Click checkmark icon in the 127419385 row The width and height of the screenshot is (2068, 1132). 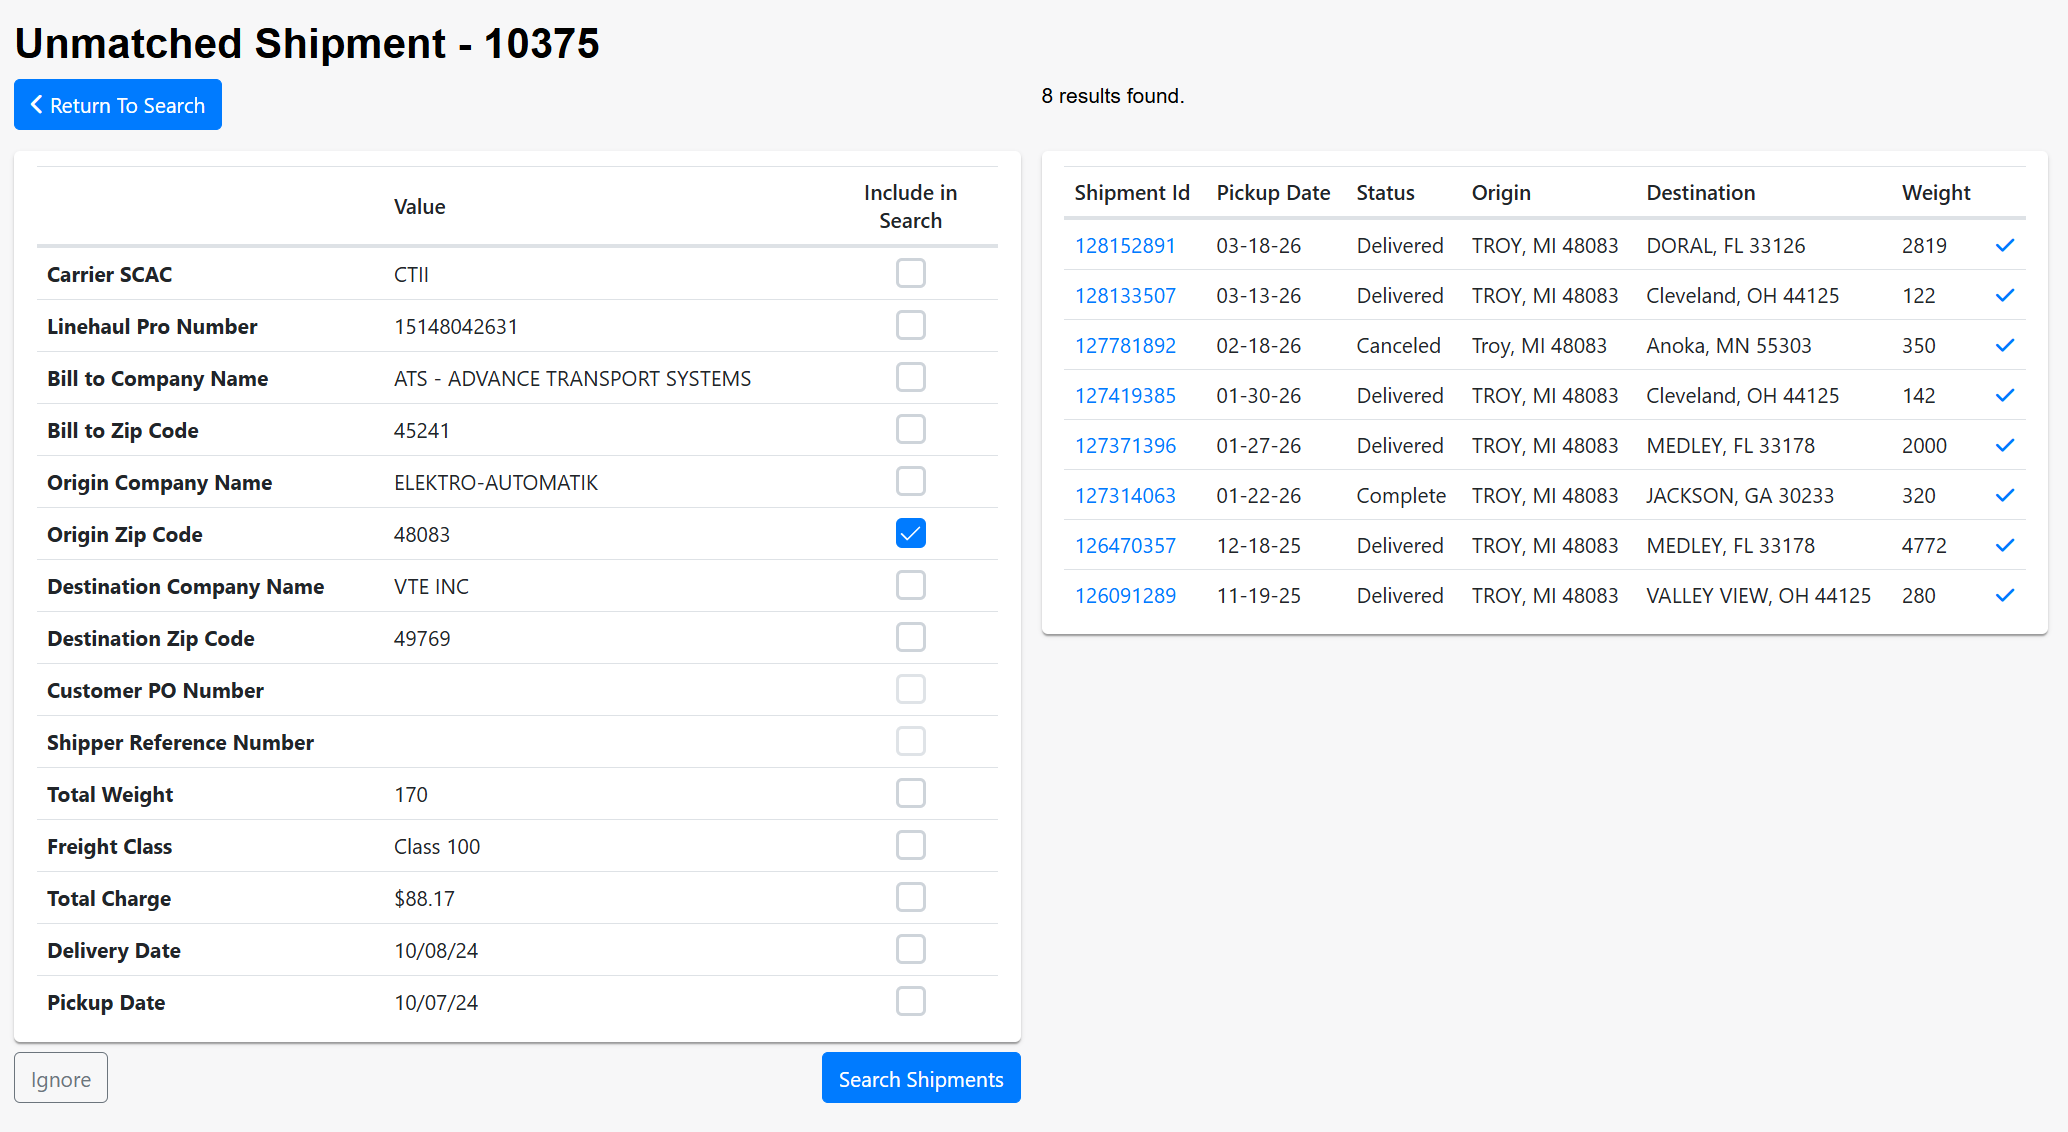point(2004,396)
